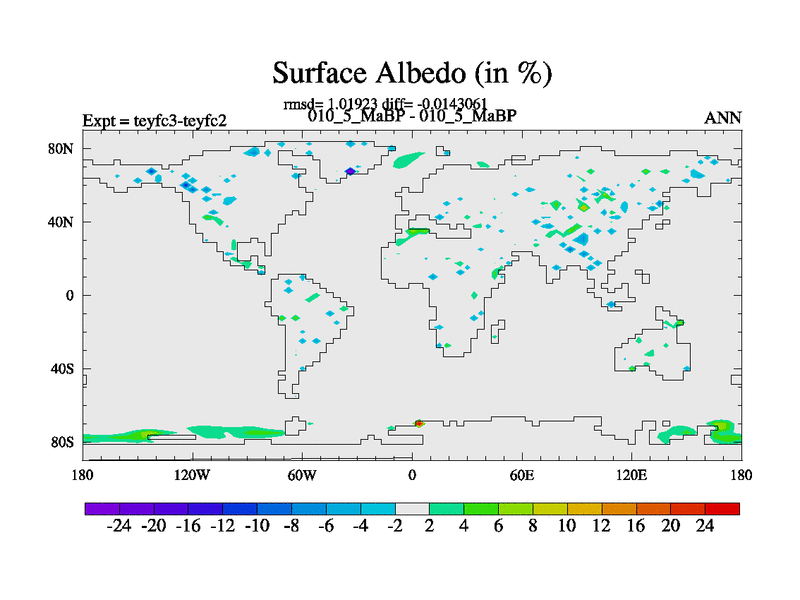Pick the white swatch between -2 and 2

pyautogui.click(x=412, y=509)
